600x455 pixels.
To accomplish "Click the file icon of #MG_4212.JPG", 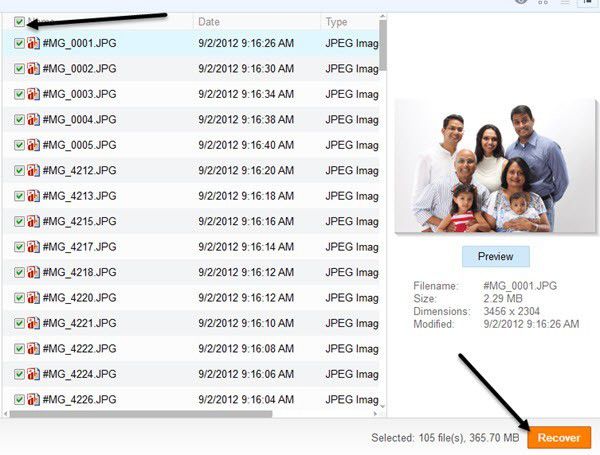I will [33, 171].
